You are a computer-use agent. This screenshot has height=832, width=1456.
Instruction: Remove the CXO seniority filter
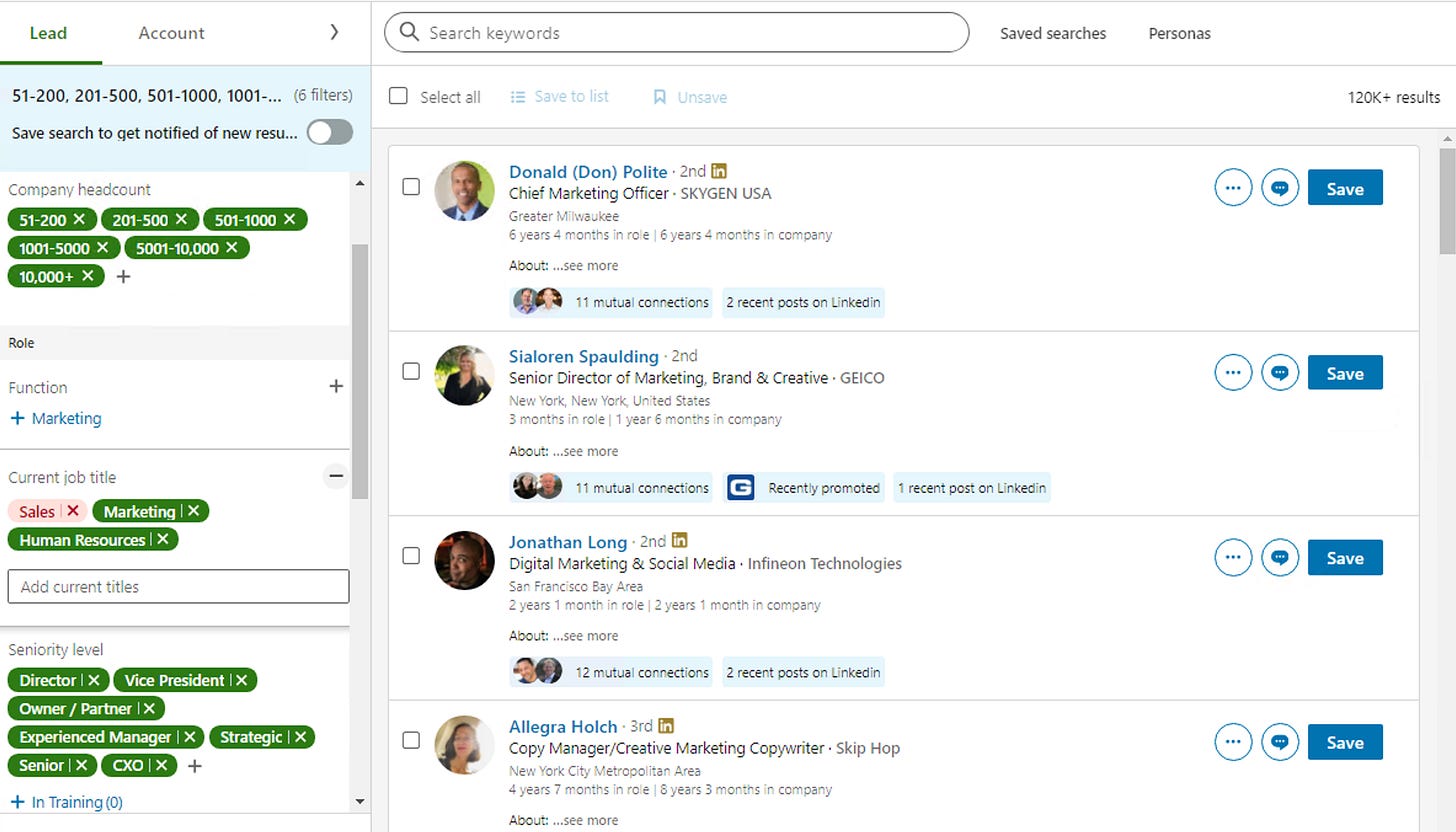(161, 765)
